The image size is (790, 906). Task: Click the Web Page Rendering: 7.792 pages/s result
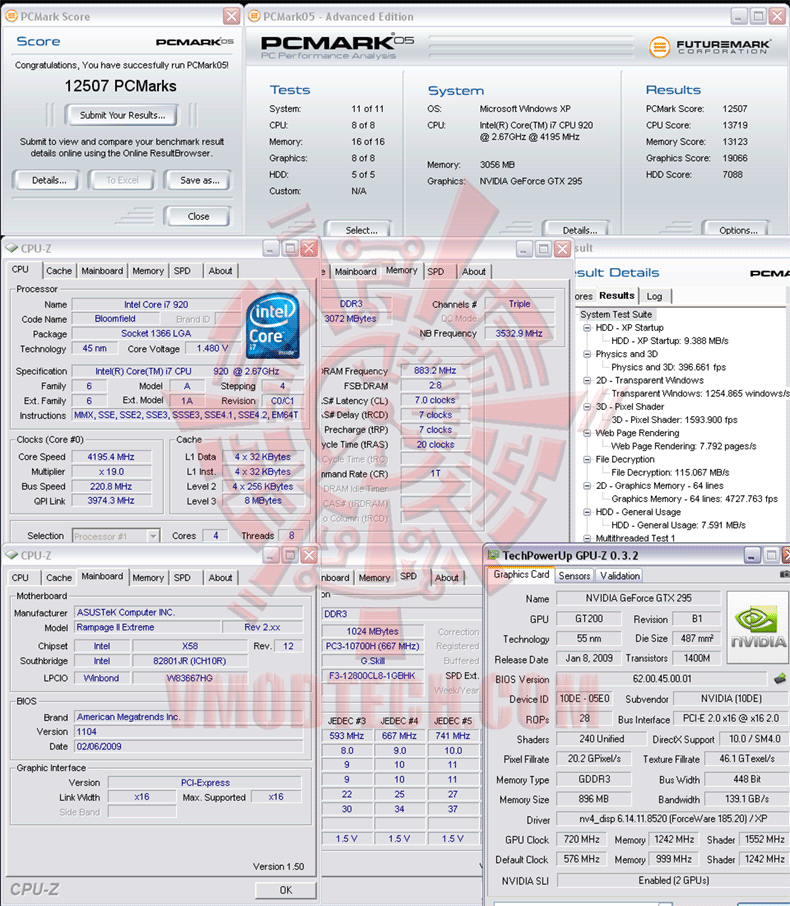[684, 446]
